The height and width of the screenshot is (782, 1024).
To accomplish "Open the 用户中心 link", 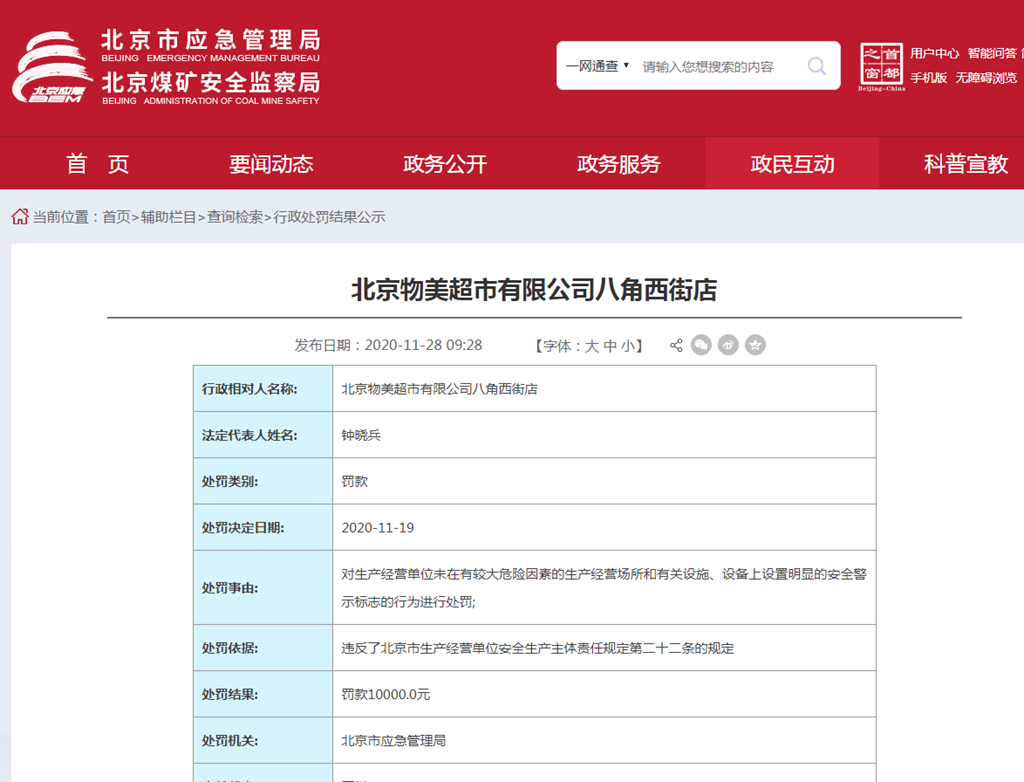I will [x=935, y=54].
